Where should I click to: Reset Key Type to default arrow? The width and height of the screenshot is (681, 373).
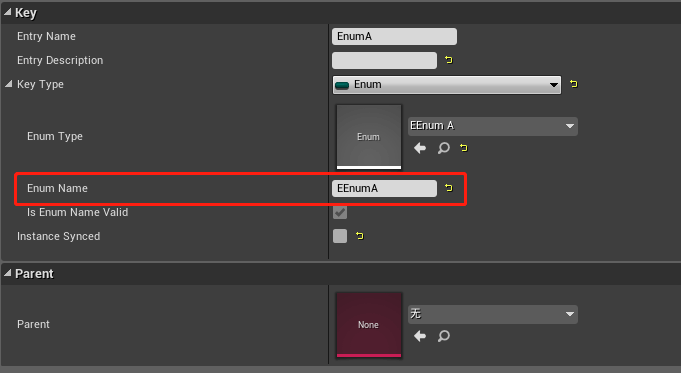pyautogui.click(x=574, y=84)
